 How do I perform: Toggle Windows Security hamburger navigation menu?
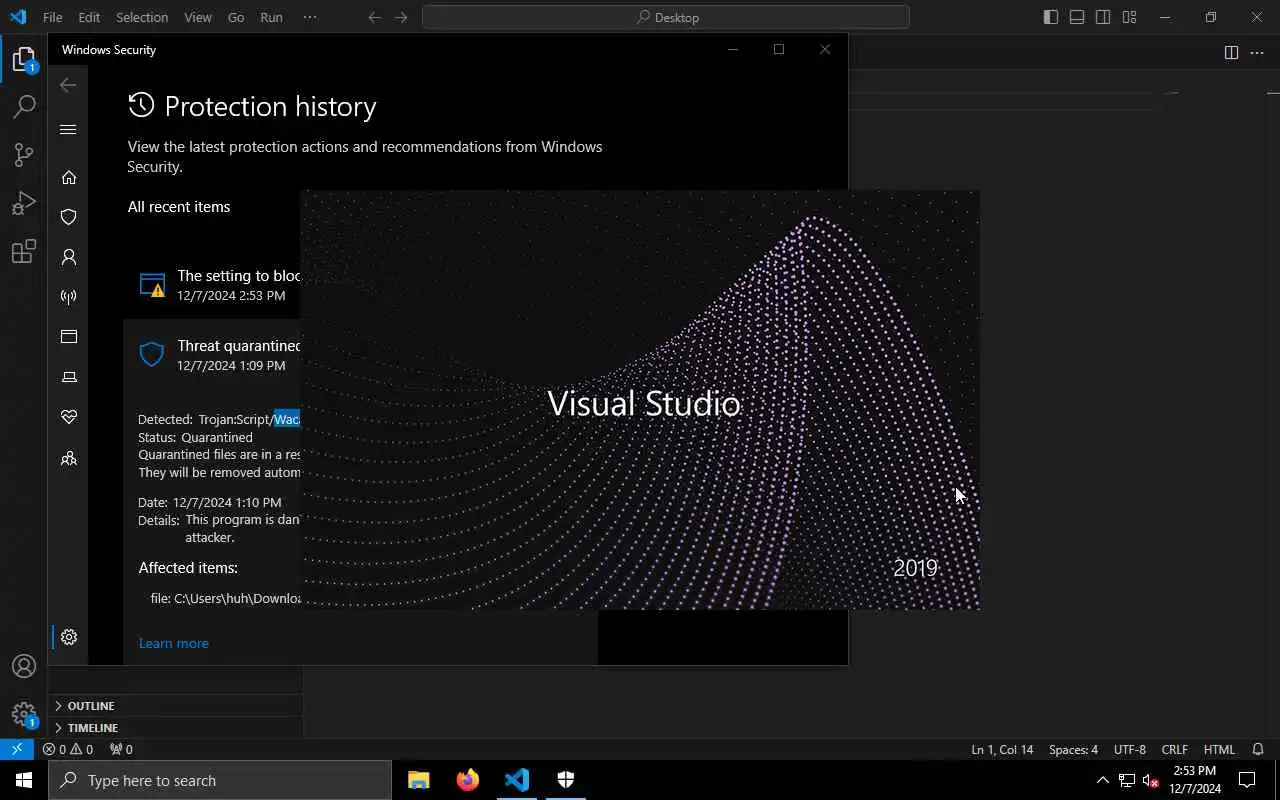pyautogui.click(x=68, y=129)
